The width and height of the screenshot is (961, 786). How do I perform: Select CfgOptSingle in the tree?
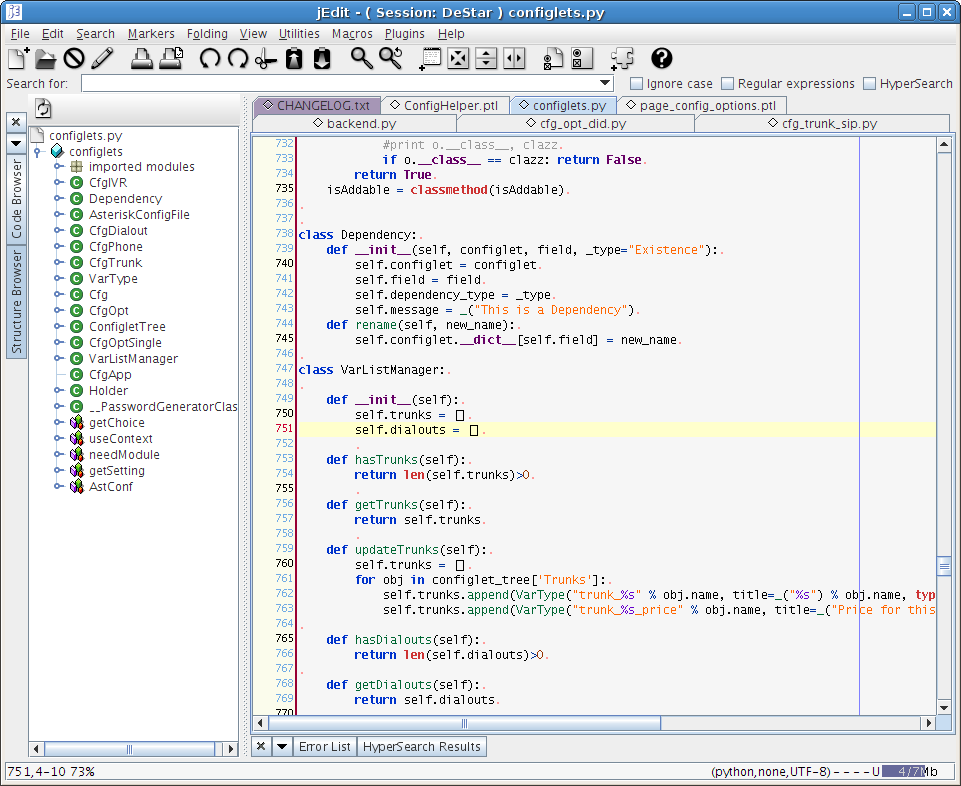125,342
